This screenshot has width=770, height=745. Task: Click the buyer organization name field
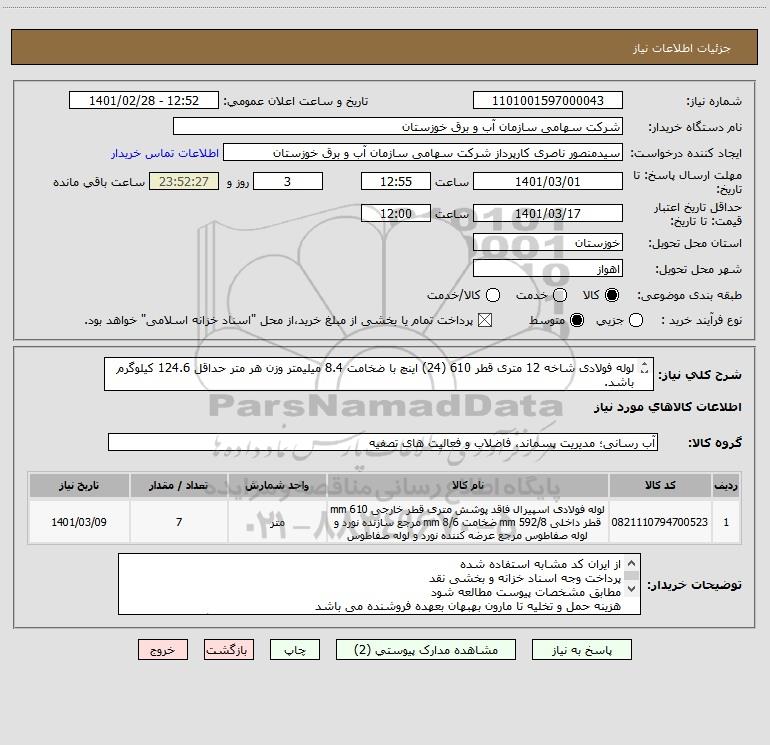click(x=398, y=127)
